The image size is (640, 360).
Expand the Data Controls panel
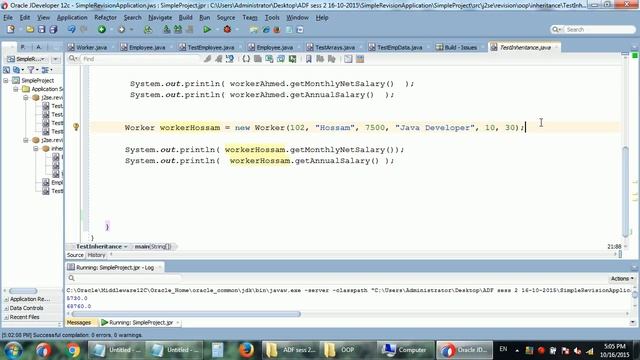6,308
